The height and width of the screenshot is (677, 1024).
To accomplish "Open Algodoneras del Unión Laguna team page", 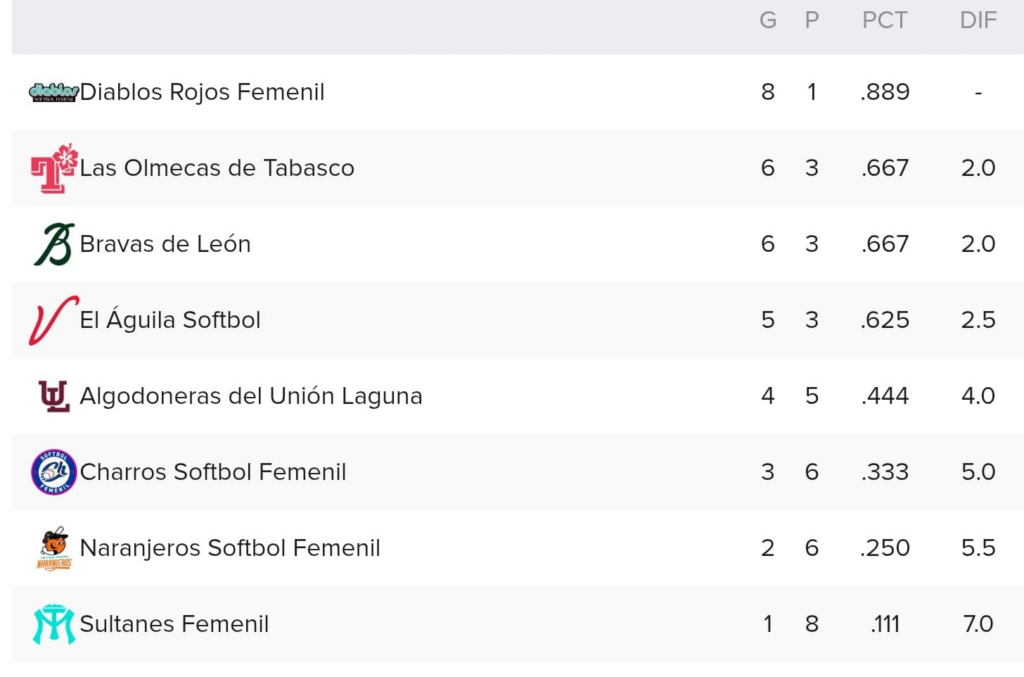I will [251, 396].
